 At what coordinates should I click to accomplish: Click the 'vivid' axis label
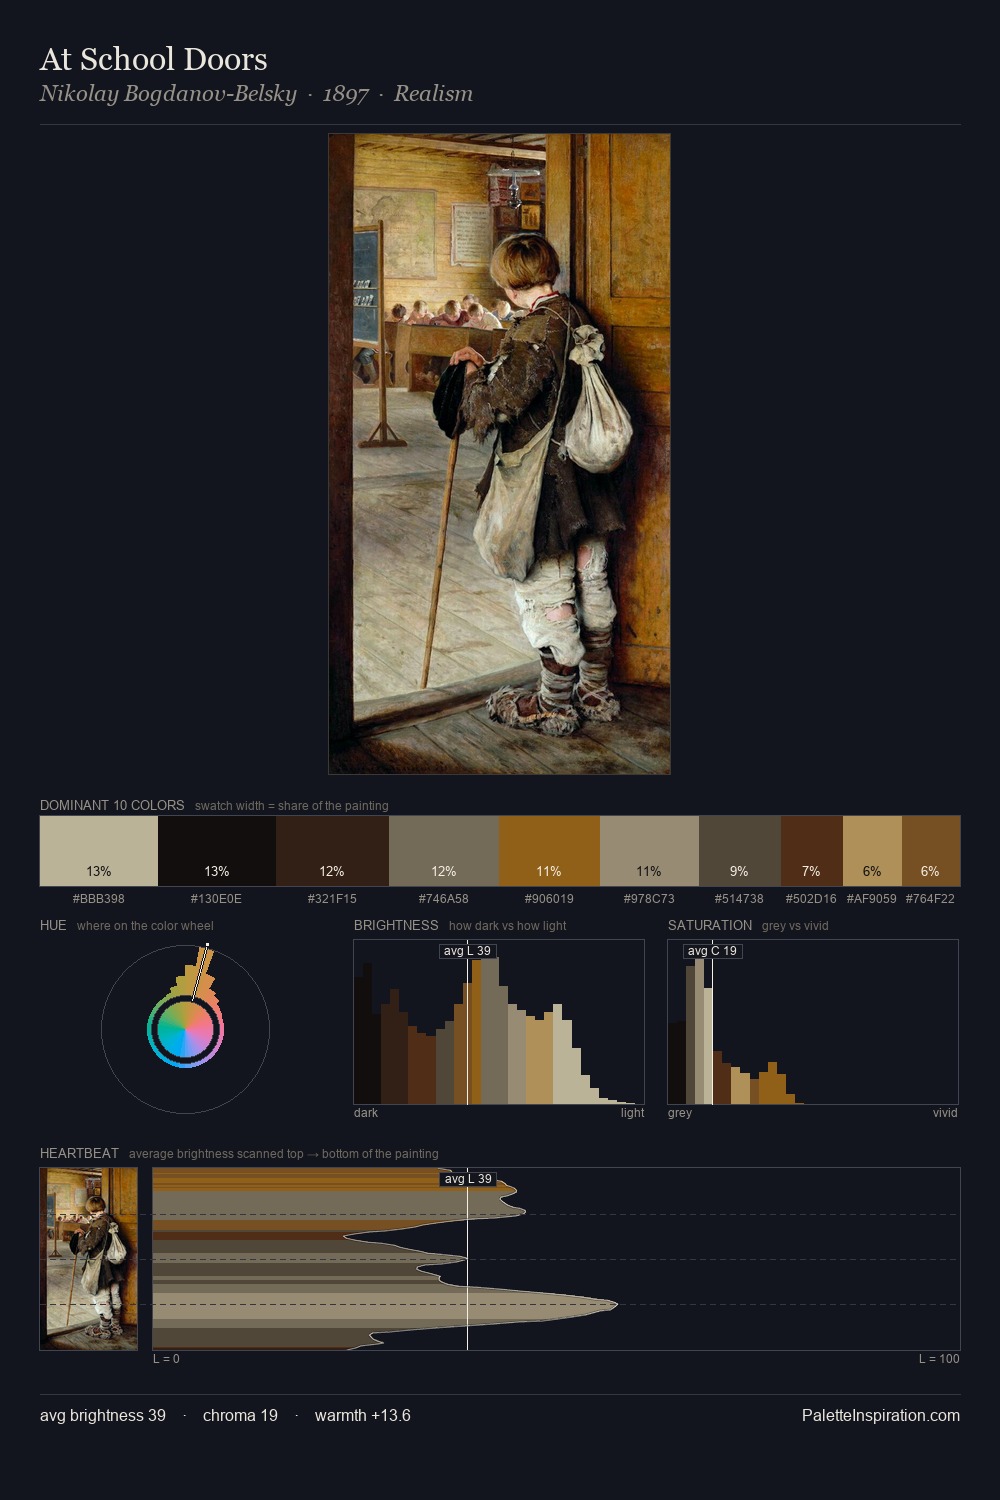(945, 1113)
